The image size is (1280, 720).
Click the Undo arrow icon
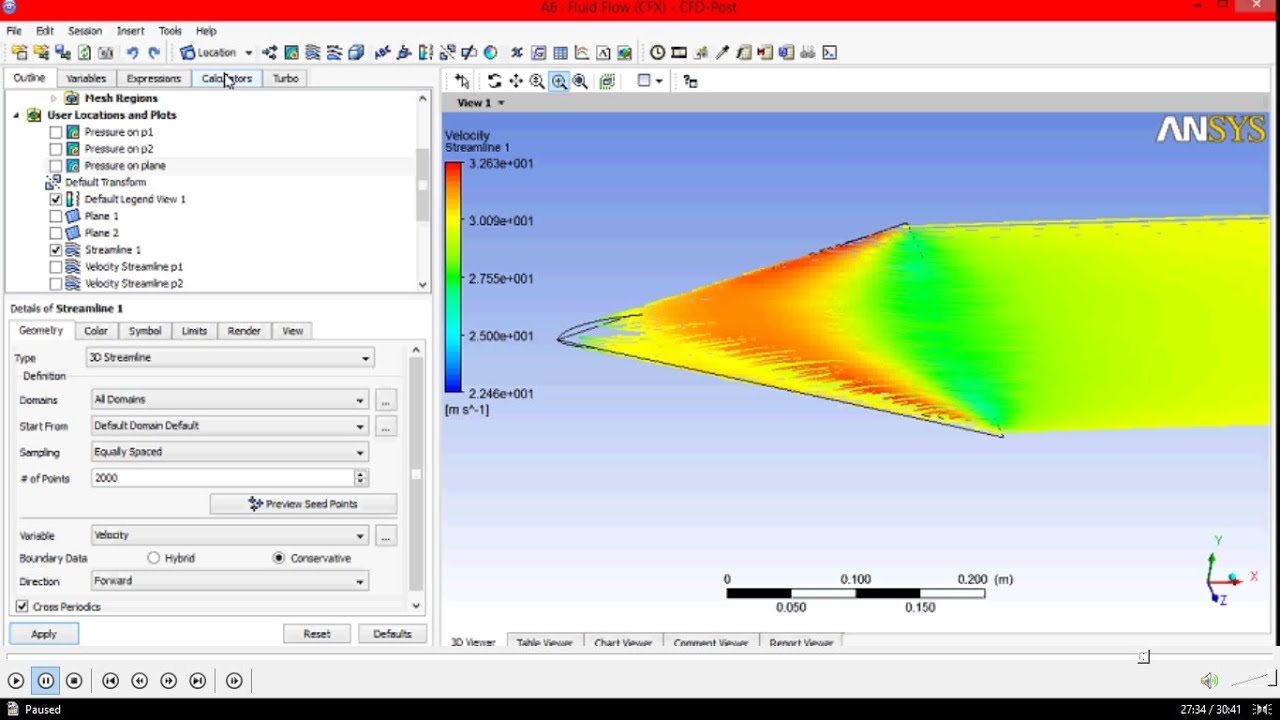tap(132, 52)
